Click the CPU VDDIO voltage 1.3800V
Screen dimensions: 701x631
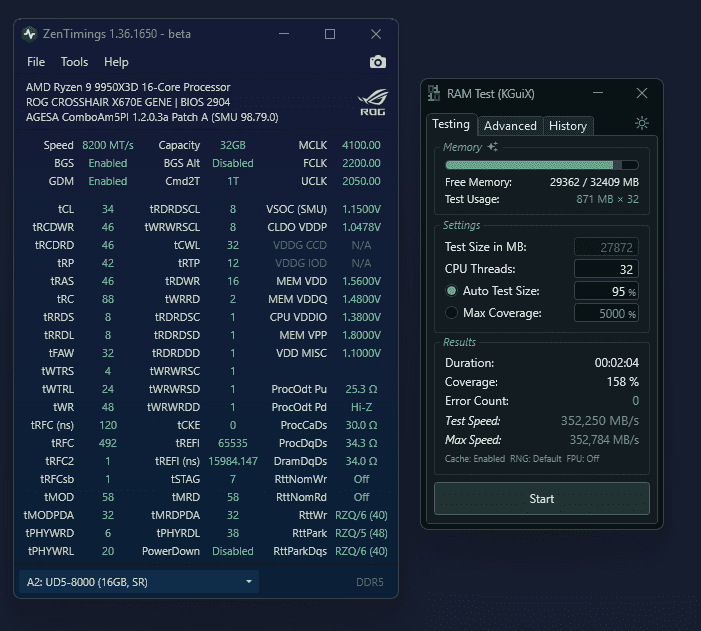pos(361,317)
